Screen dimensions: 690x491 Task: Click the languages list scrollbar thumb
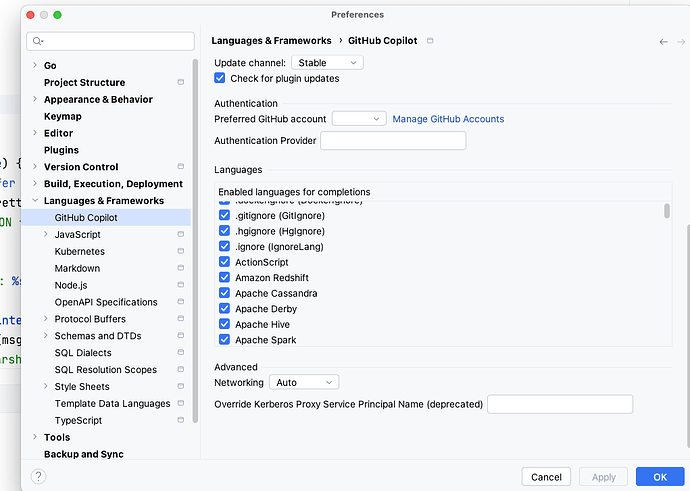(x=667, y=211)
